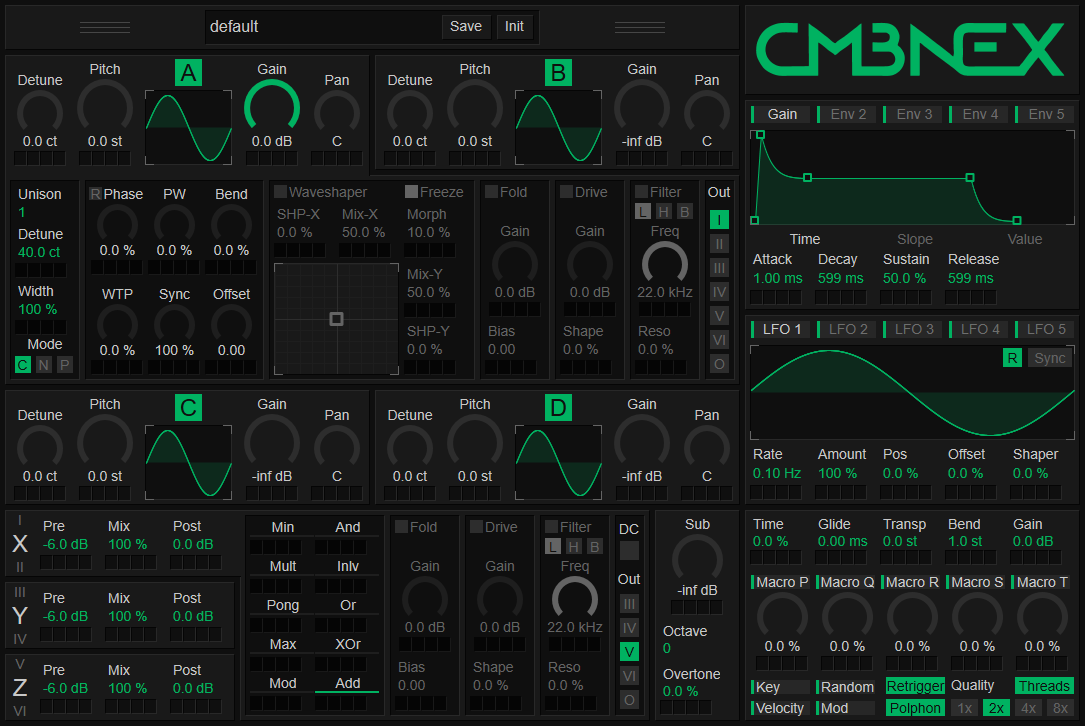Set Quality to 4x

coord(1029,708)
